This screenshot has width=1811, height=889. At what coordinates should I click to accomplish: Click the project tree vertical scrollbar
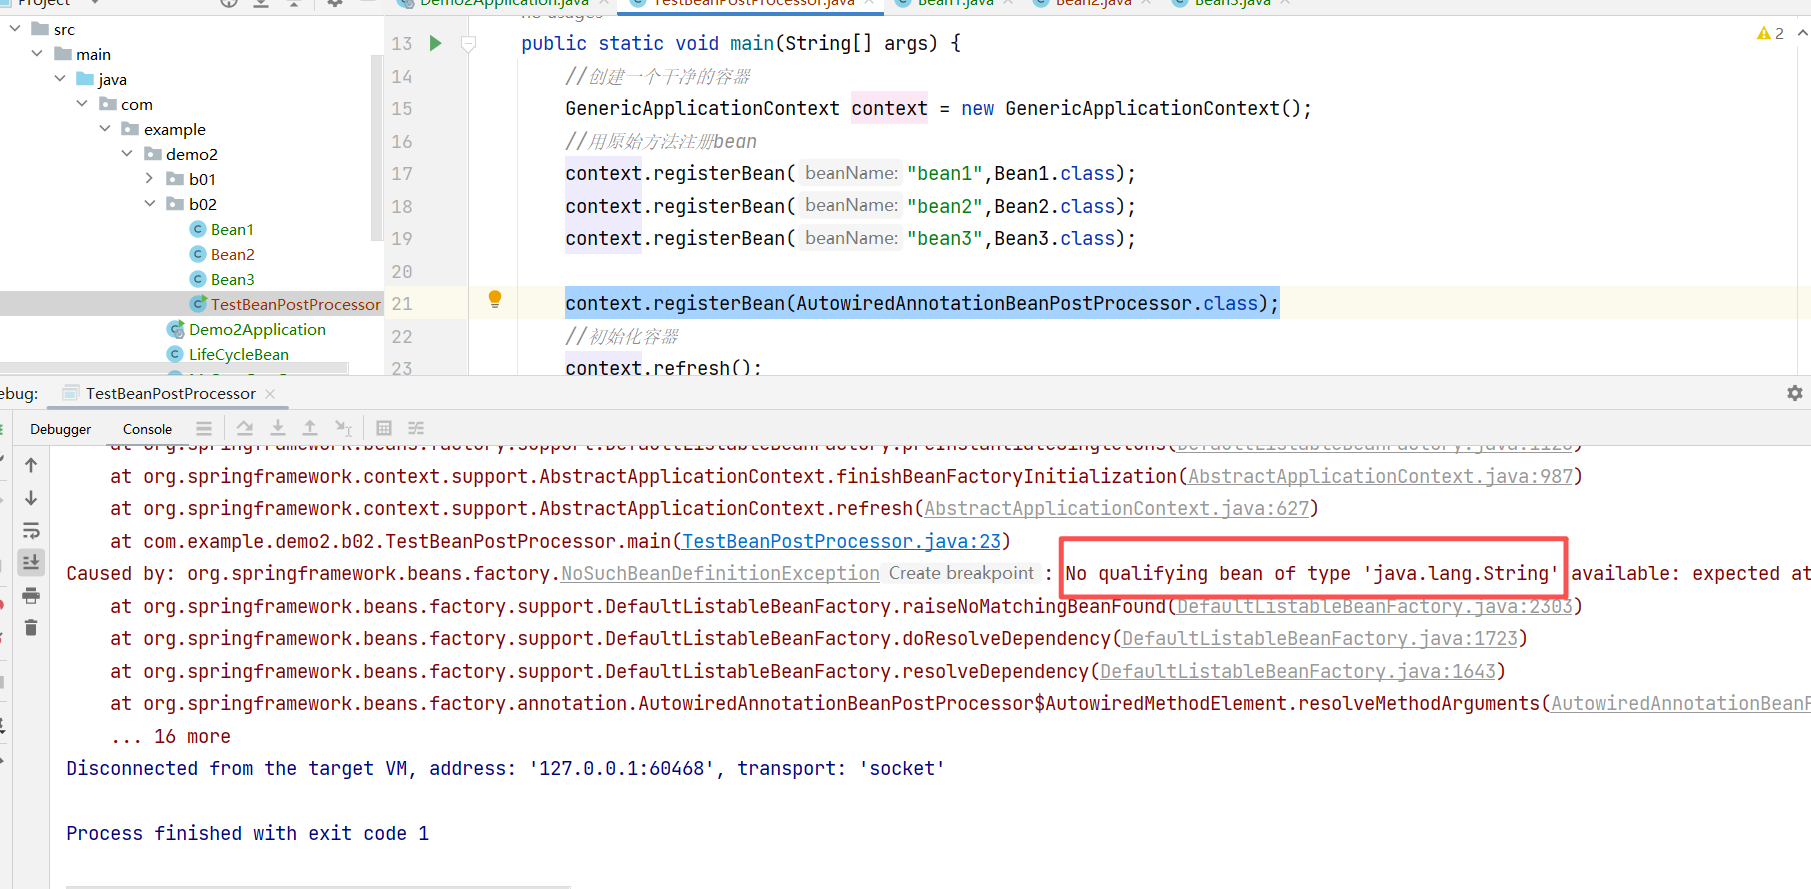click(x=376, y=148)
